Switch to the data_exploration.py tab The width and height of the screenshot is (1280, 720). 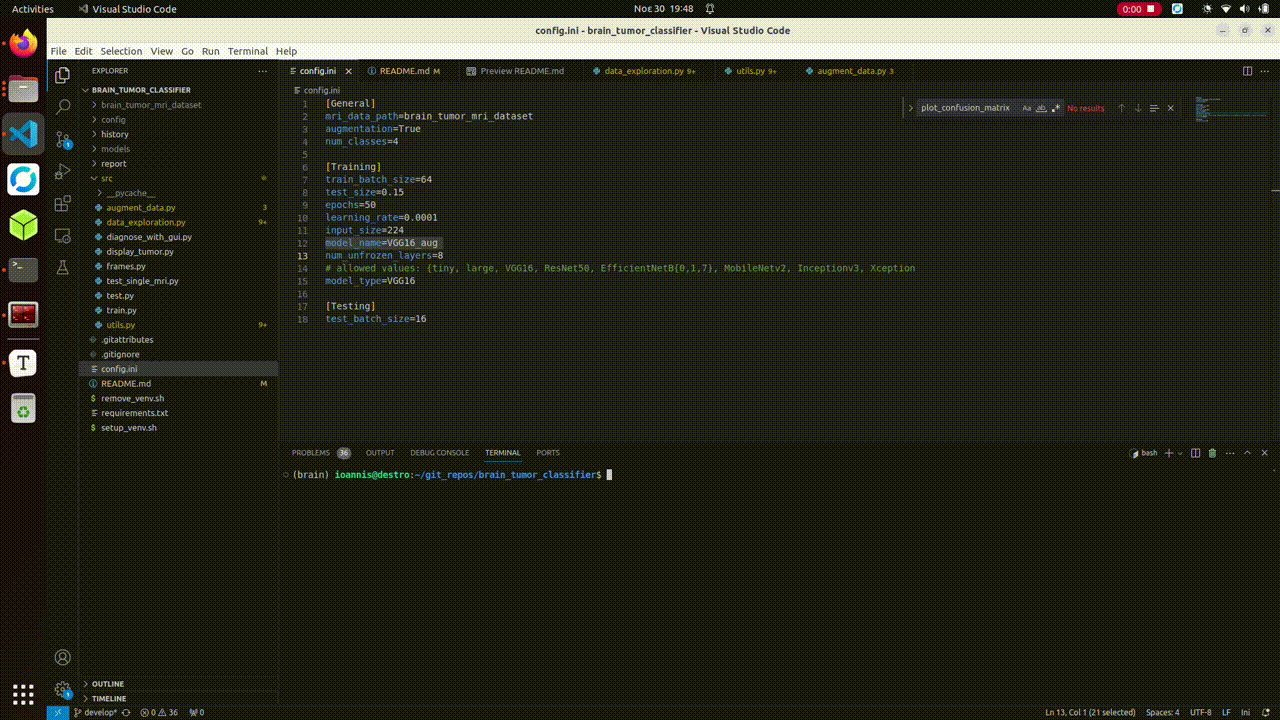coord(643,71)
